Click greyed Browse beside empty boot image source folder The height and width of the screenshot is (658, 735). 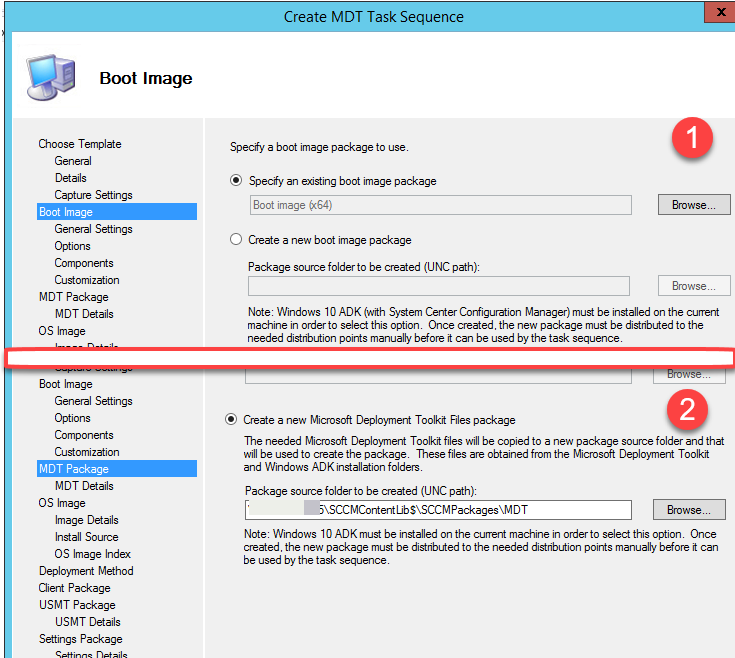[694, 286]
